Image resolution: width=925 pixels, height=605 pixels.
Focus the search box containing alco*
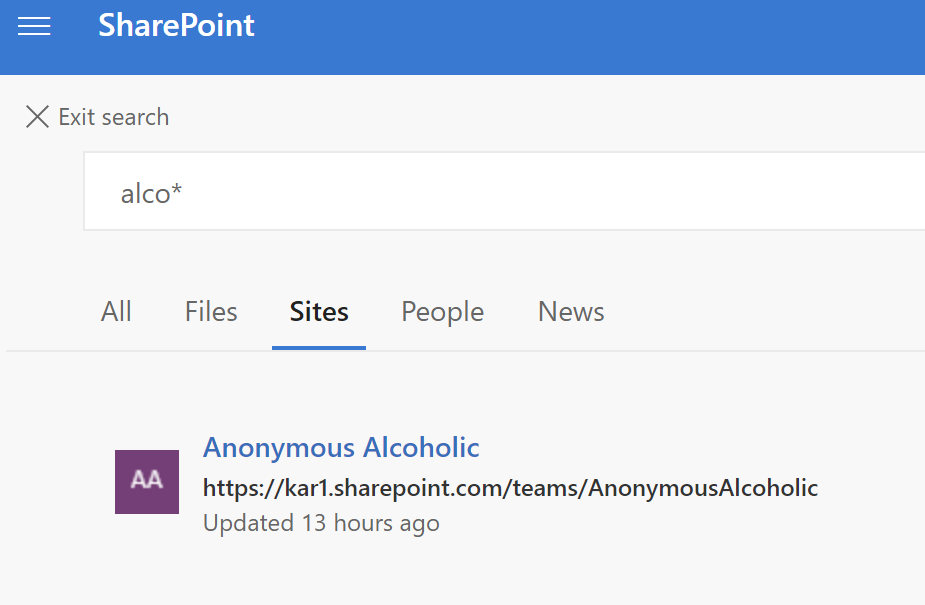[504, 191]
